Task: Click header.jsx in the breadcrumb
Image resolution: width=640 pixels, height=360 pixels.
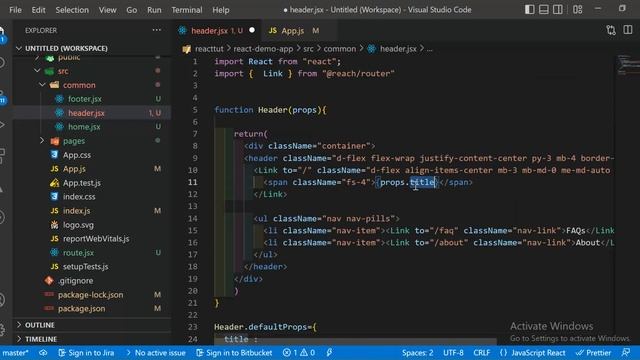Action: coord(398,49)
